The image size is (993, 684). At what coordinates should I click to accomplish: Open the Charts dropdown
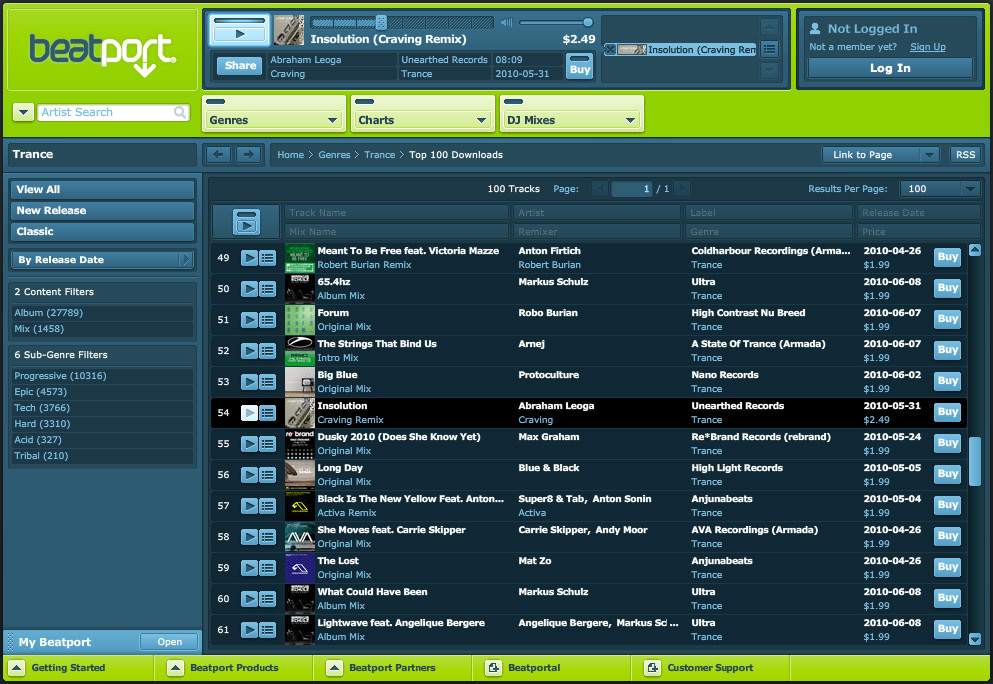tap(422, 120)
